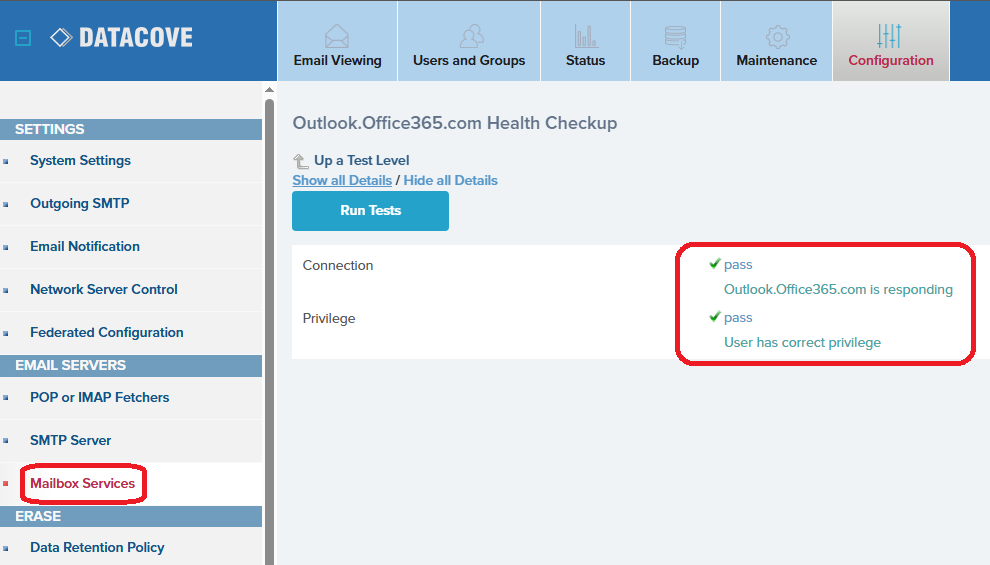Viewport: 990px width, 565px height.
Task: Click the Email Viewing envelope icon
Action: (x=337, y=37)
